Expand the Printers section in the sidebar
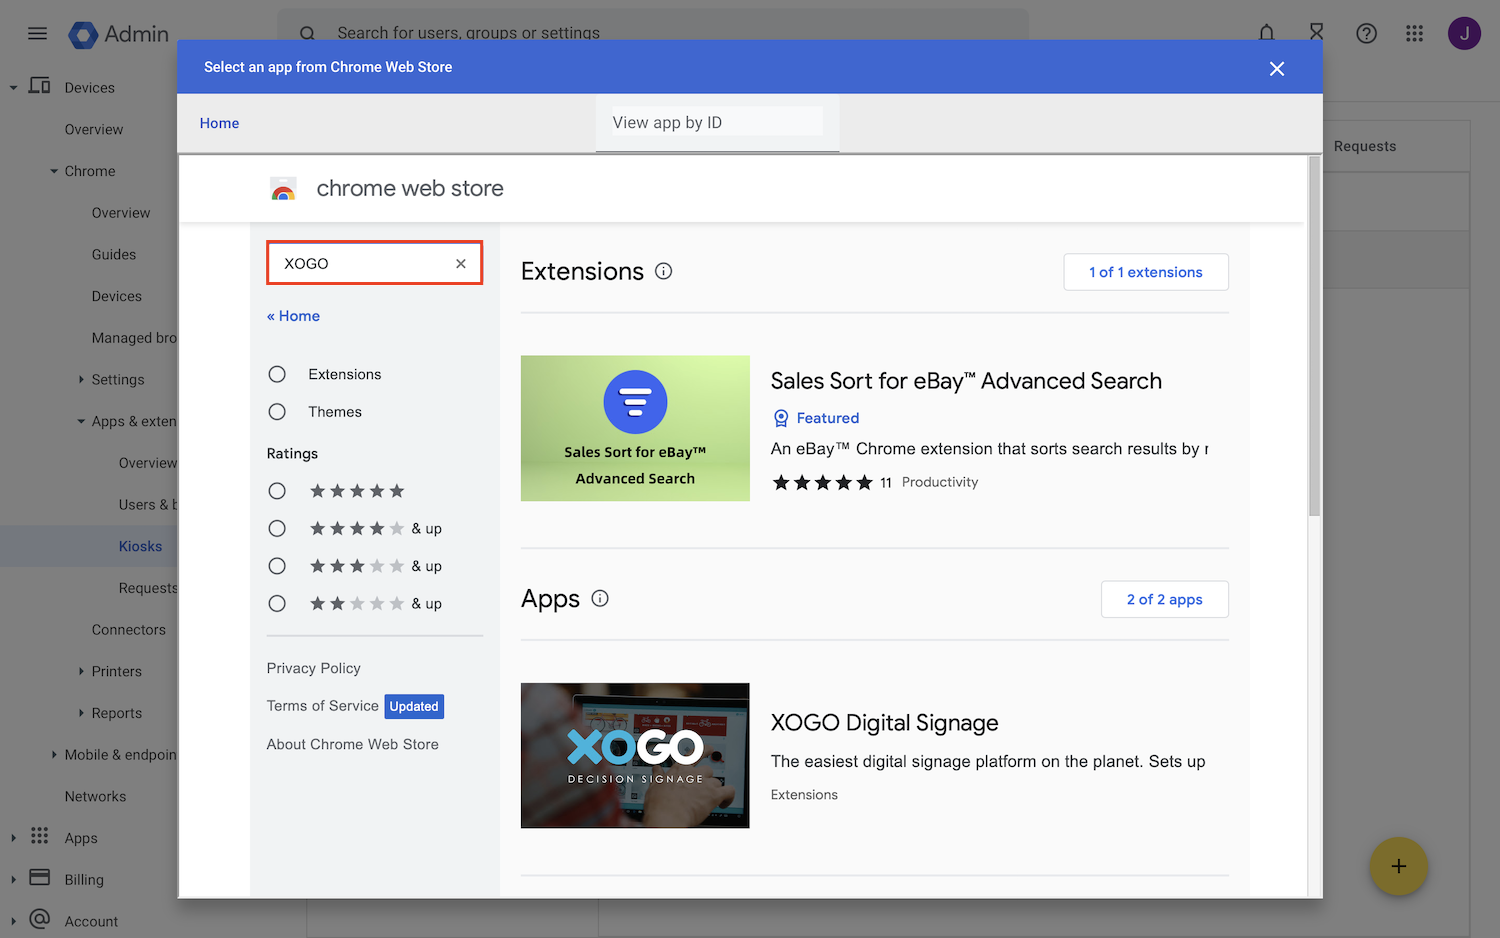 [82, 671]
